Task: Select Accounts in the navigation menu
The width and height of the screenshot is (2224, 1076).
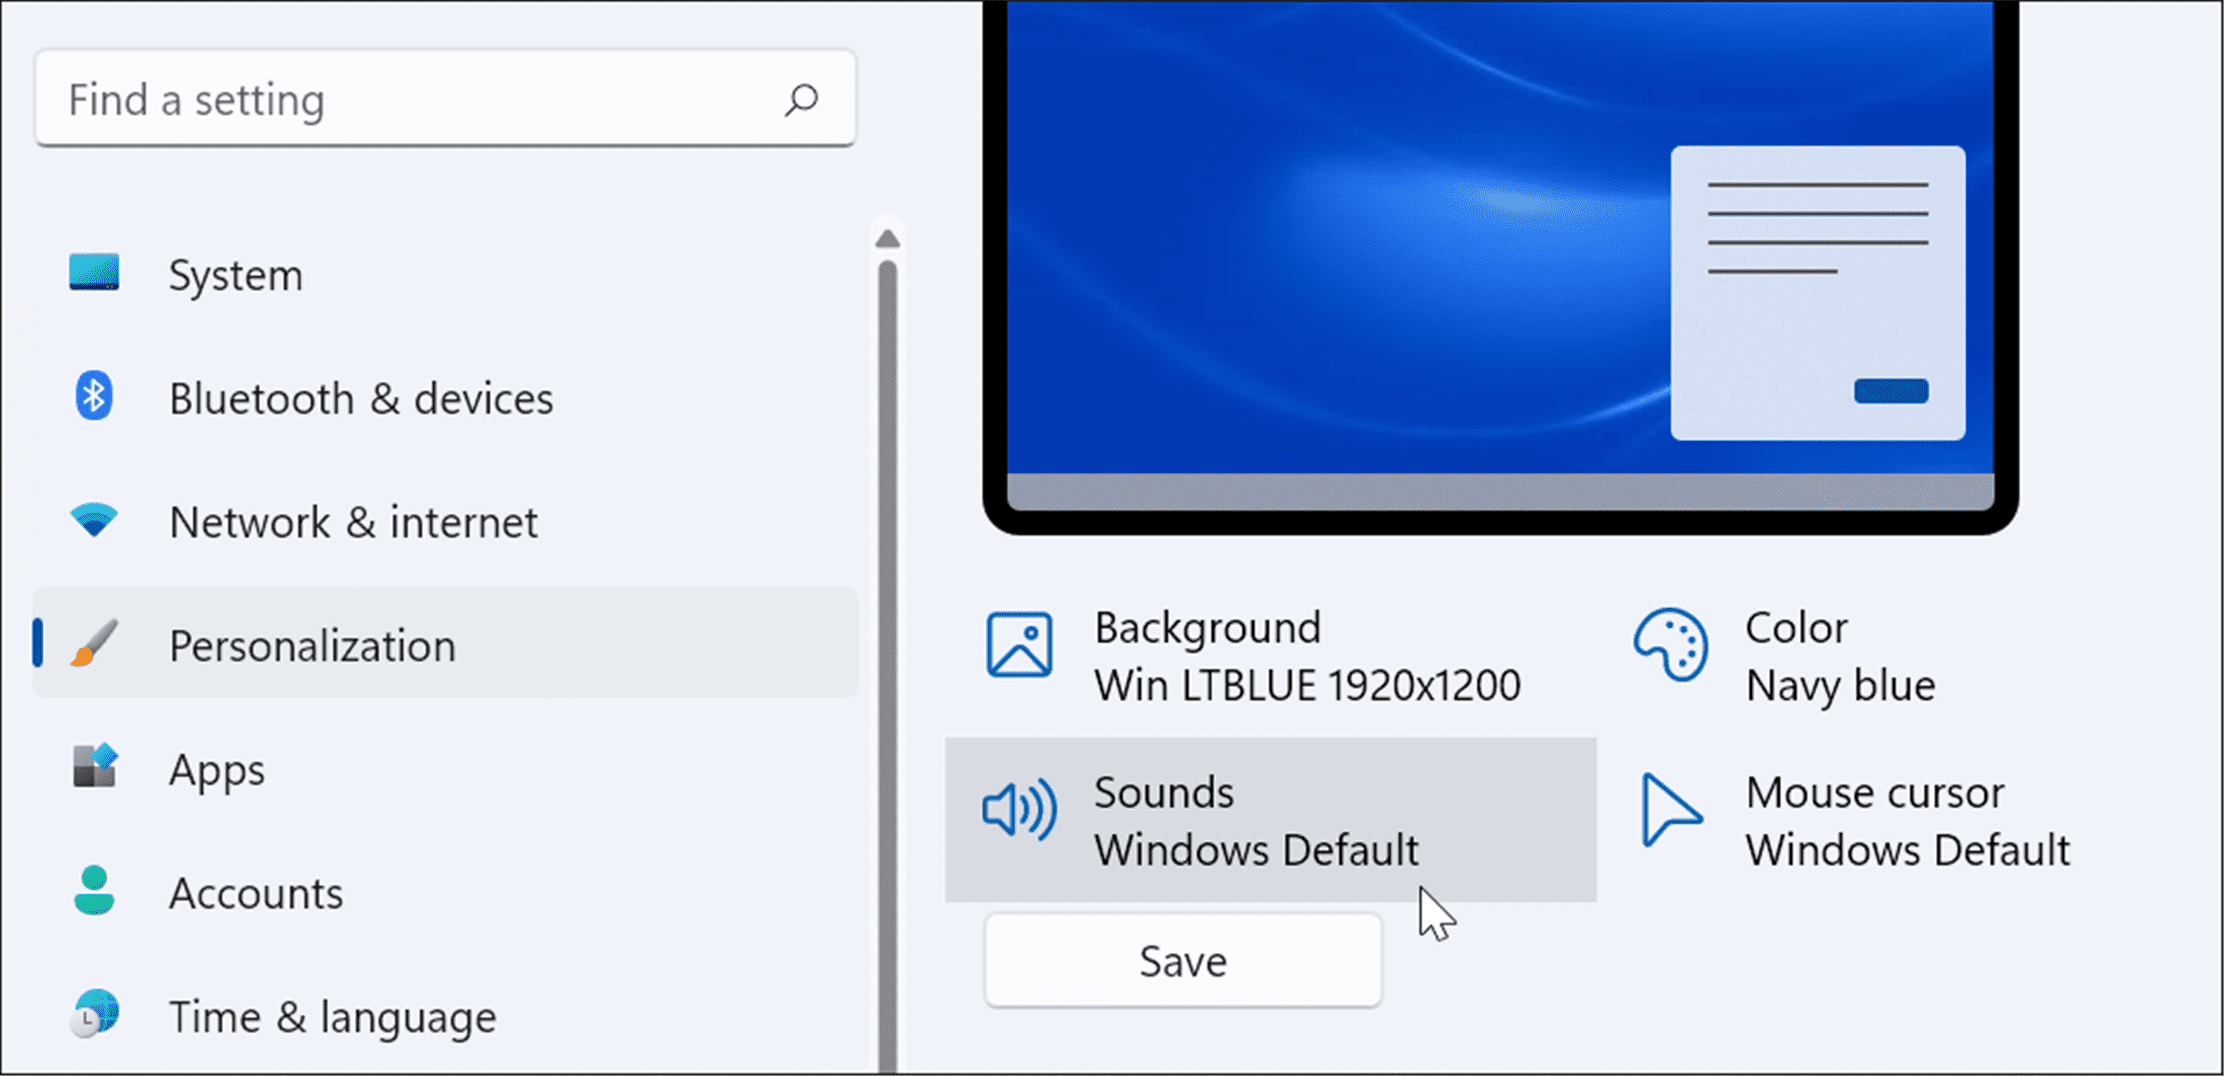Action: (x=256, y=892)
